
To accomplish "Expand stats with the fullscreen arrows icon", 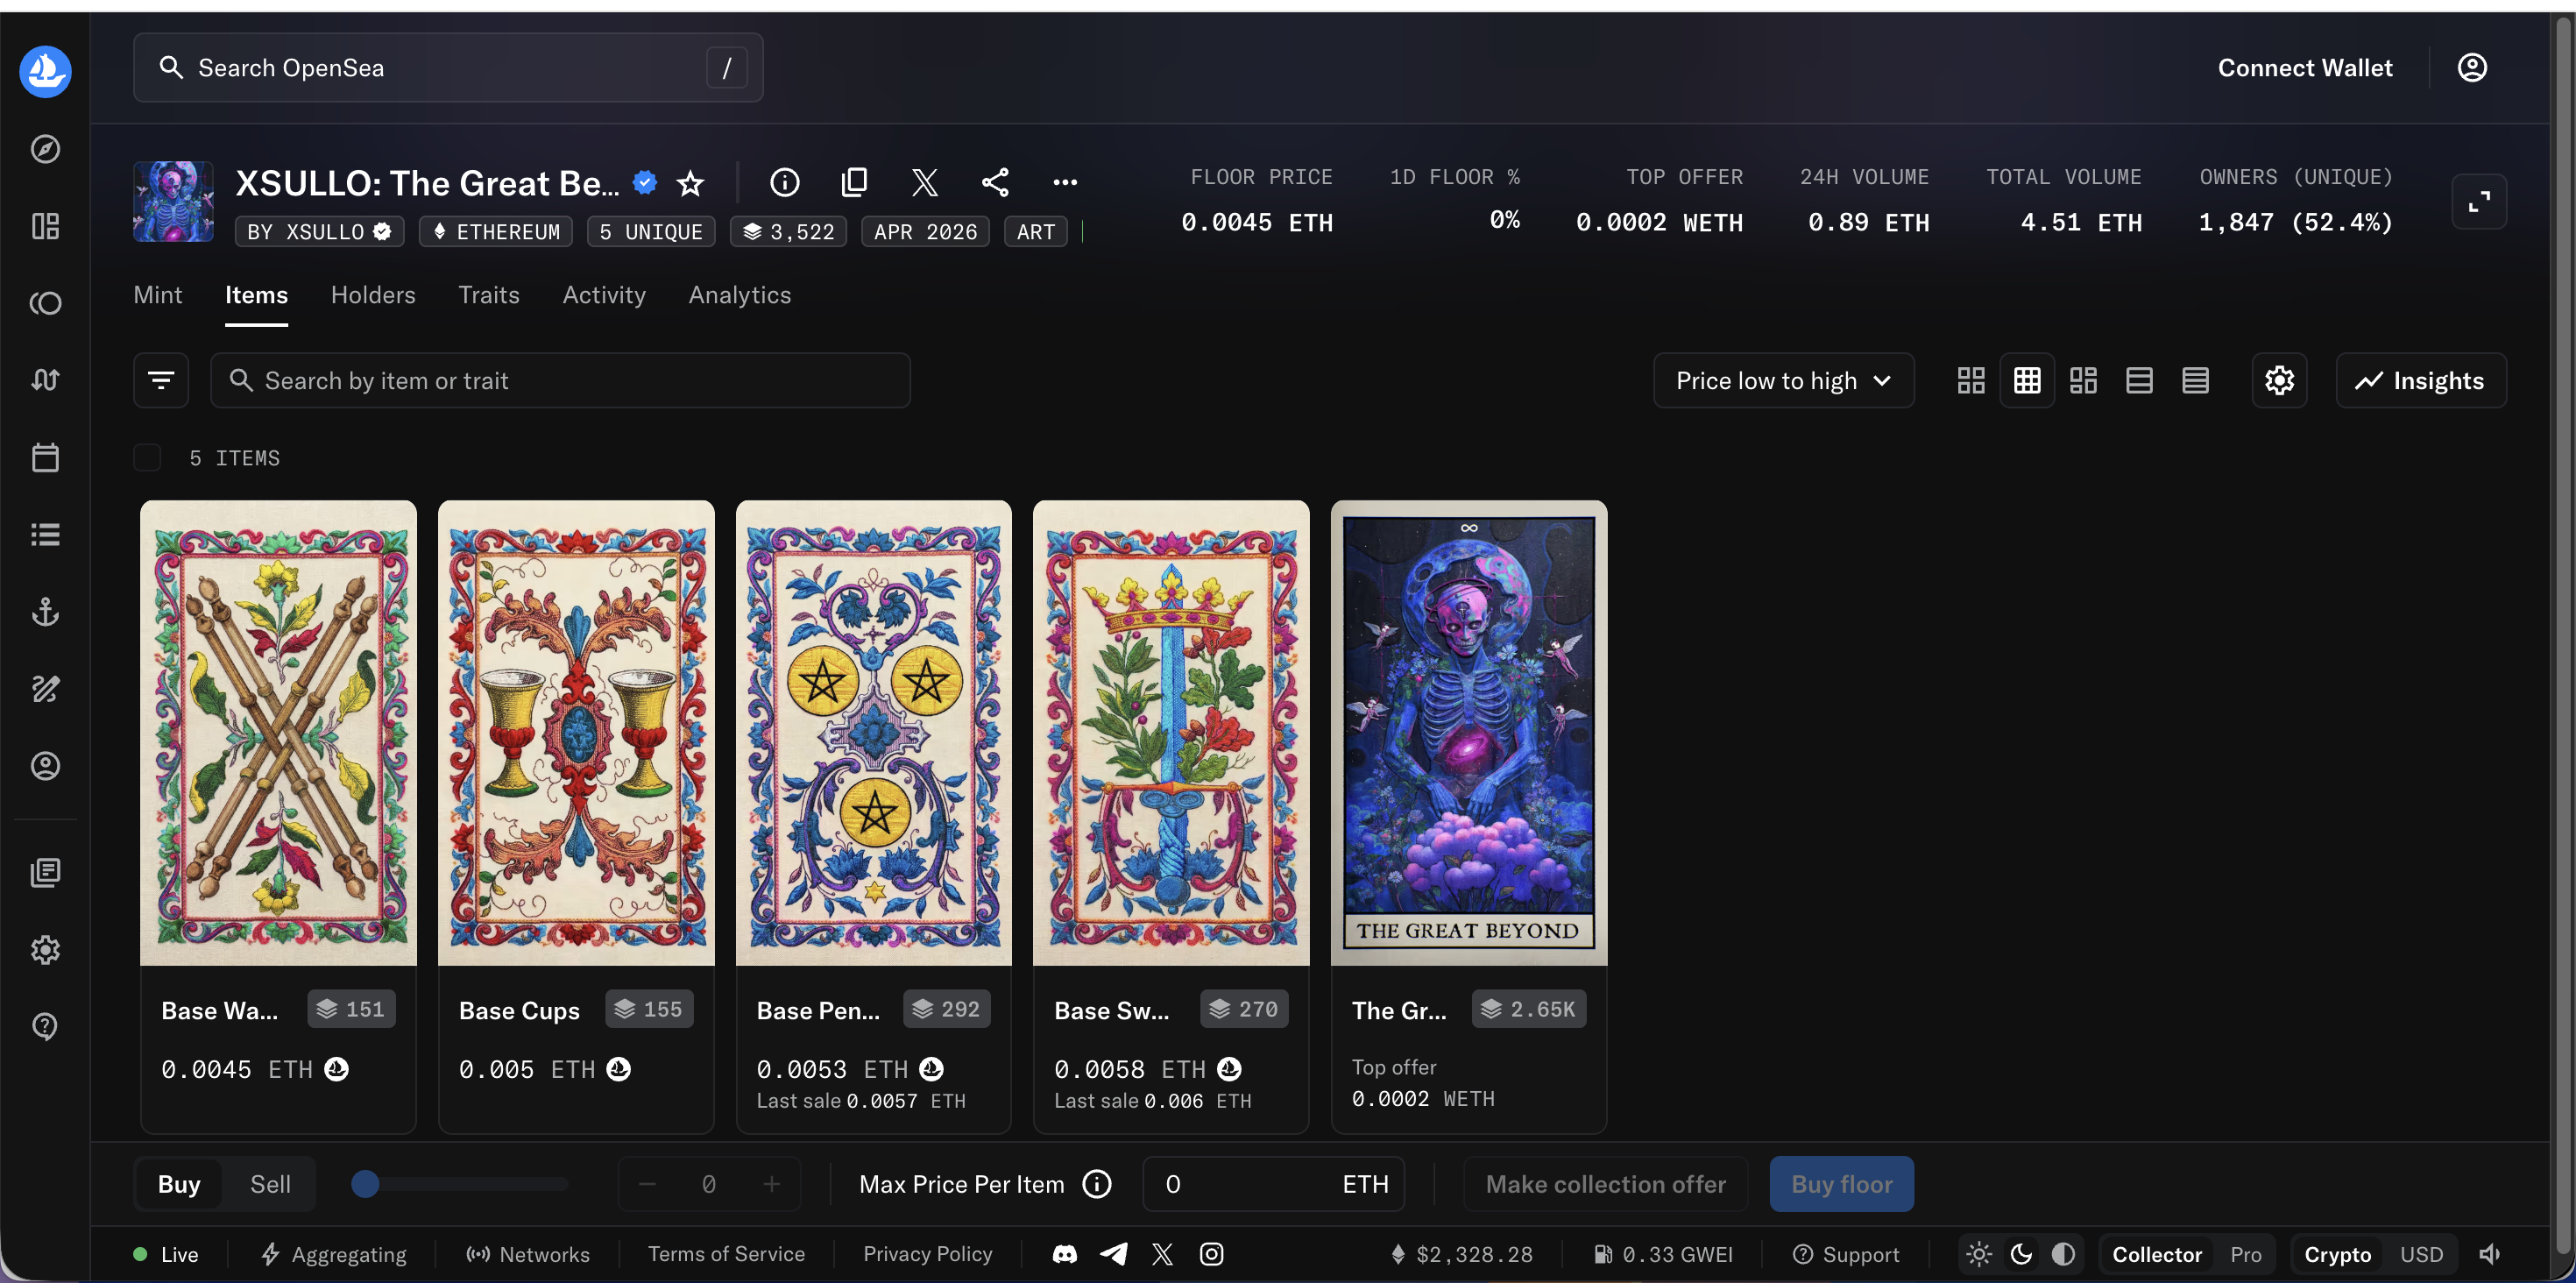I will tap(2479, 202).
